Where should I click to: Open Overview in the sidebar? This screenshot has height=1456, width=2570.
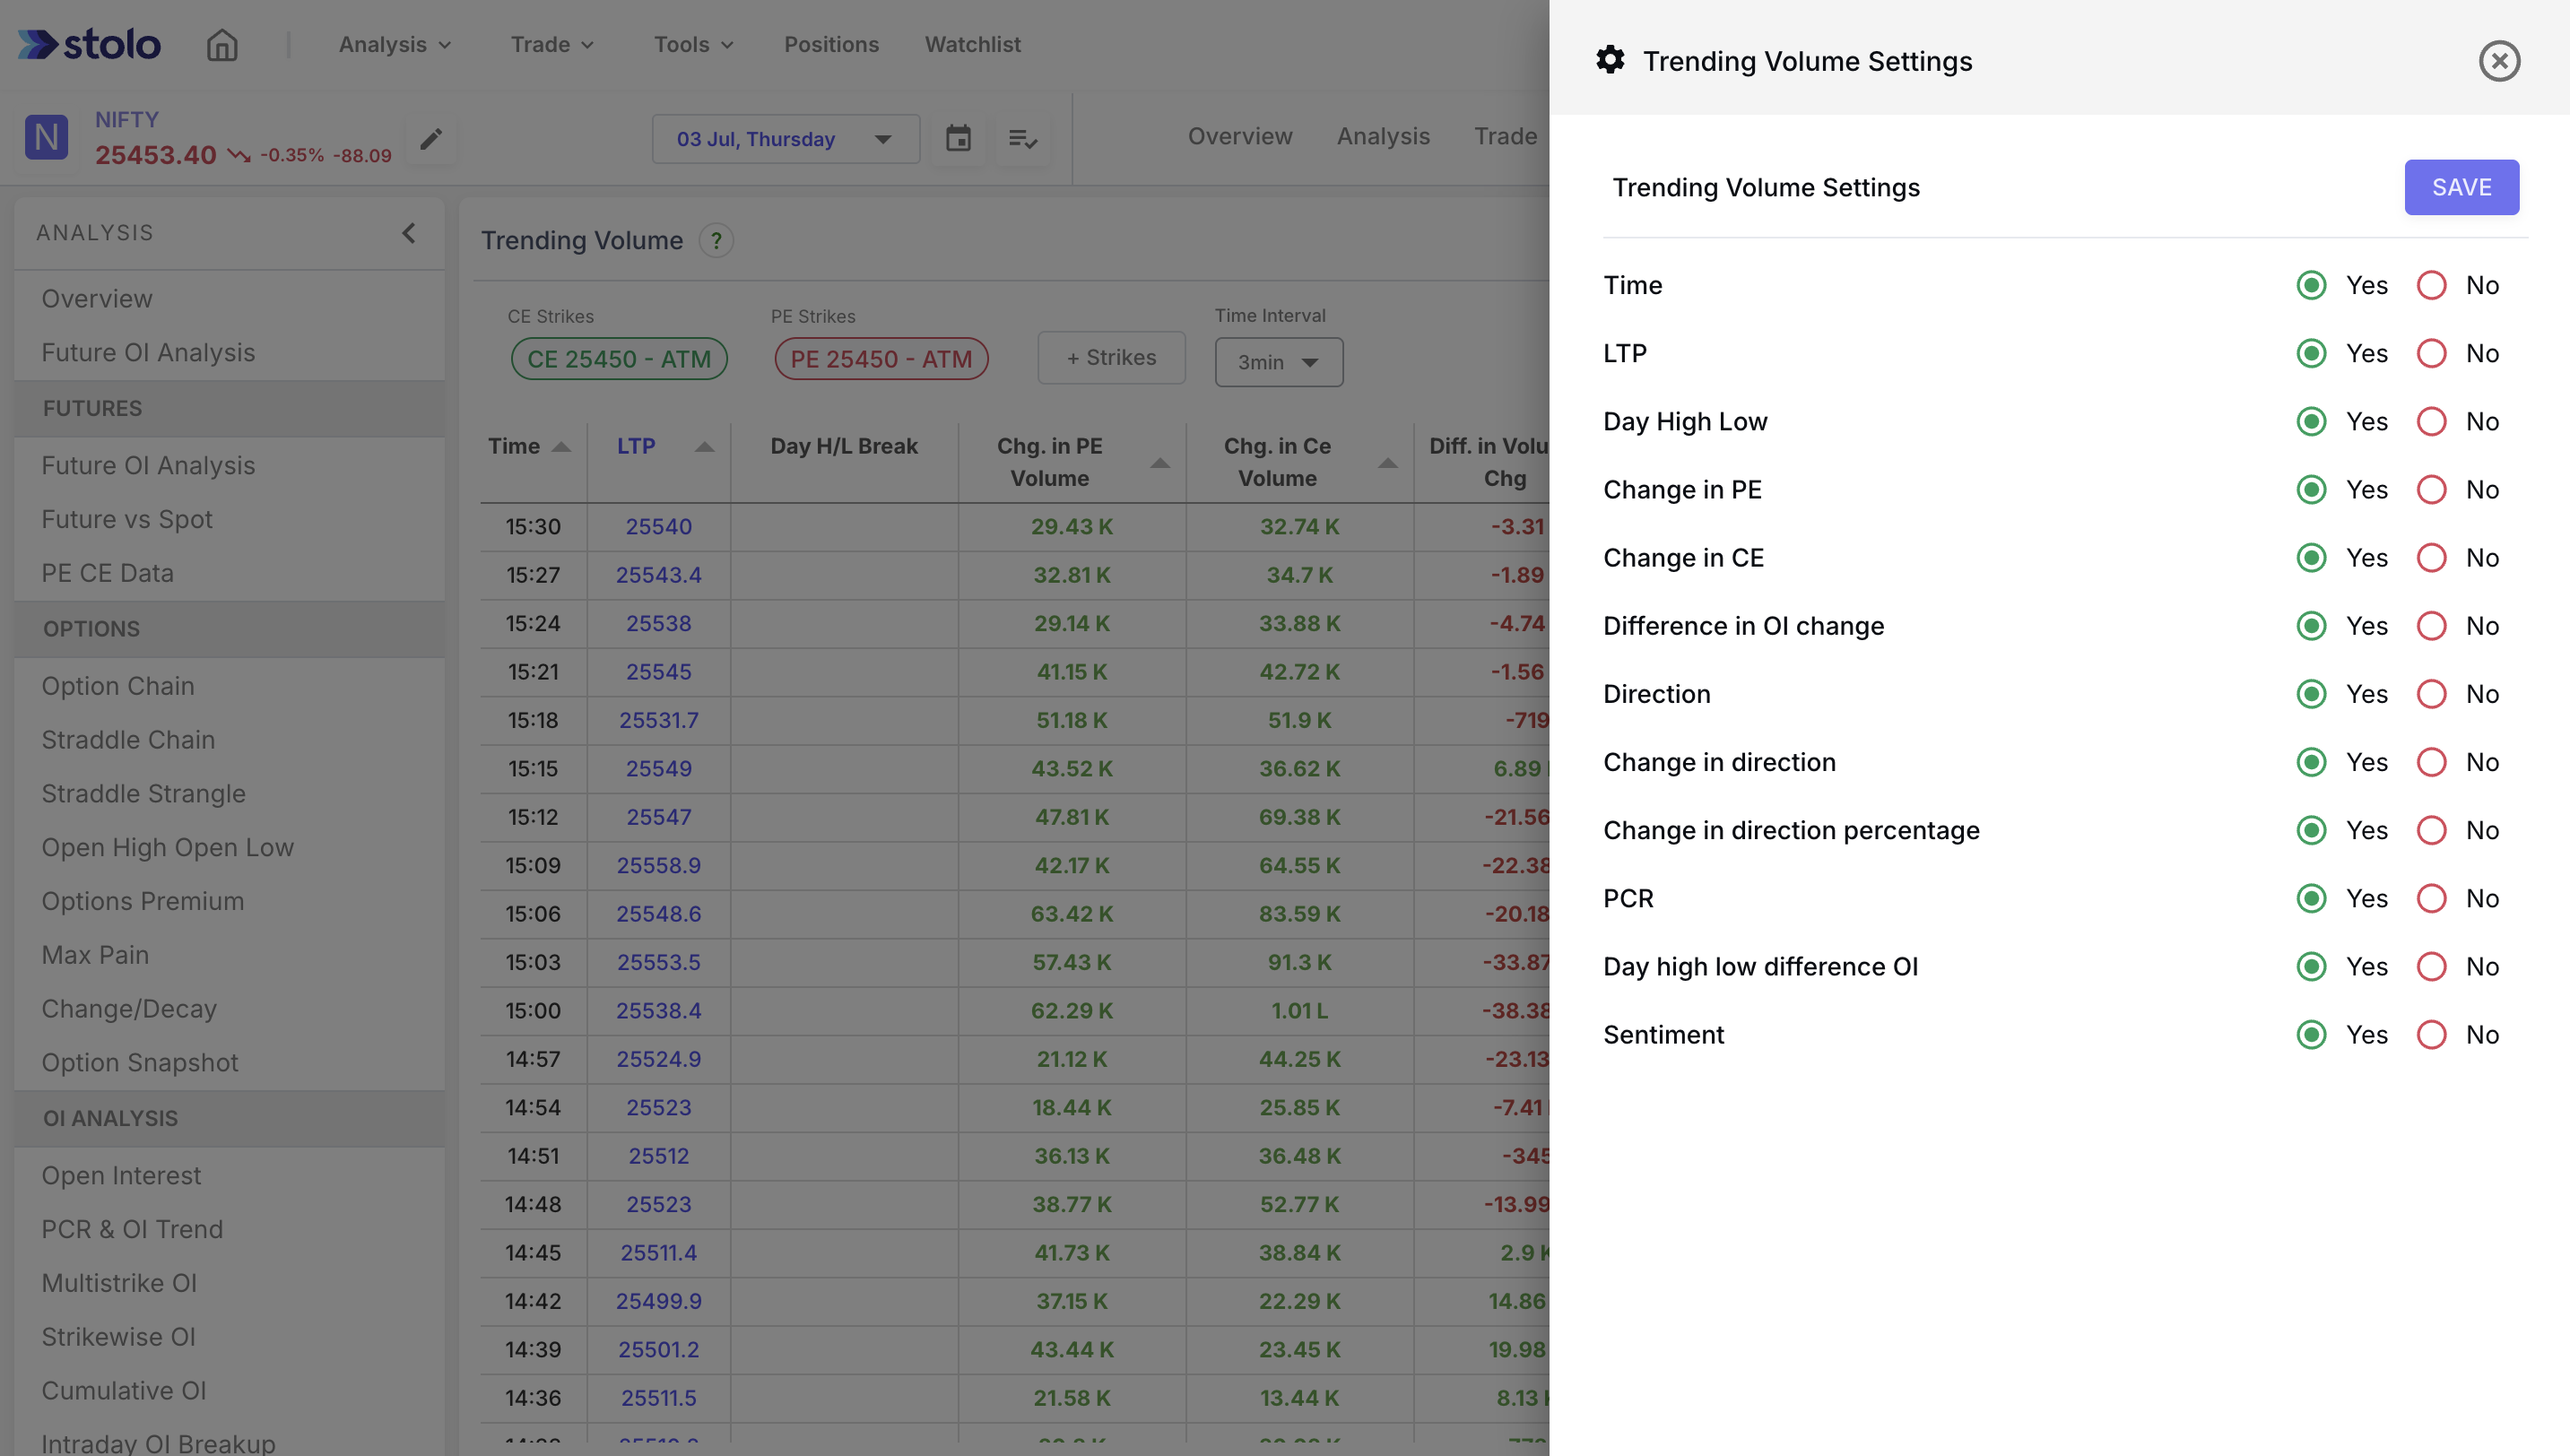(x=97, y=299)
